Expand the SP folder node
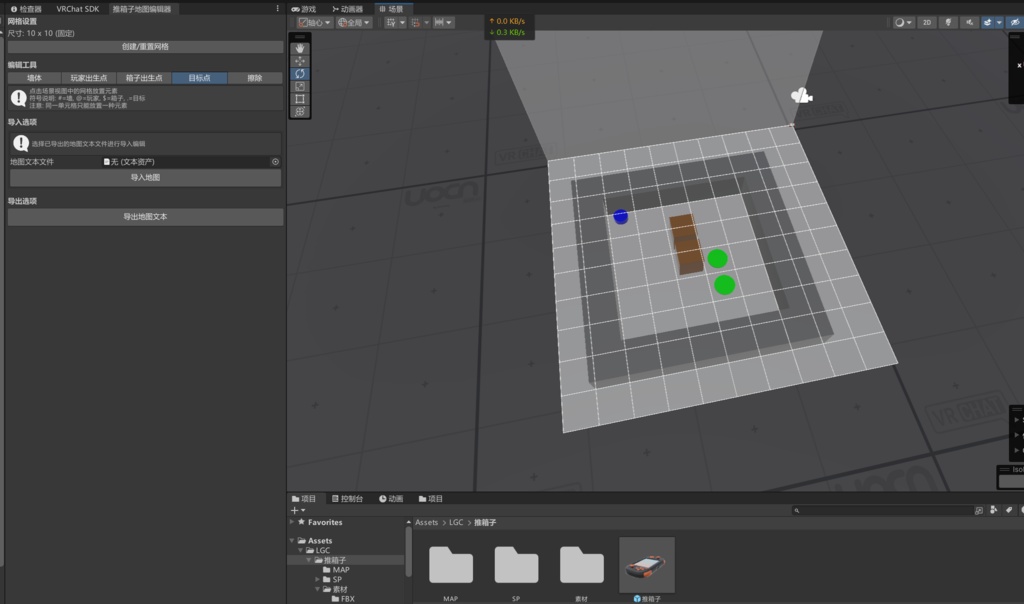Image resolution: width=1024 pixels, height=604 pixels. click(317, 579)
